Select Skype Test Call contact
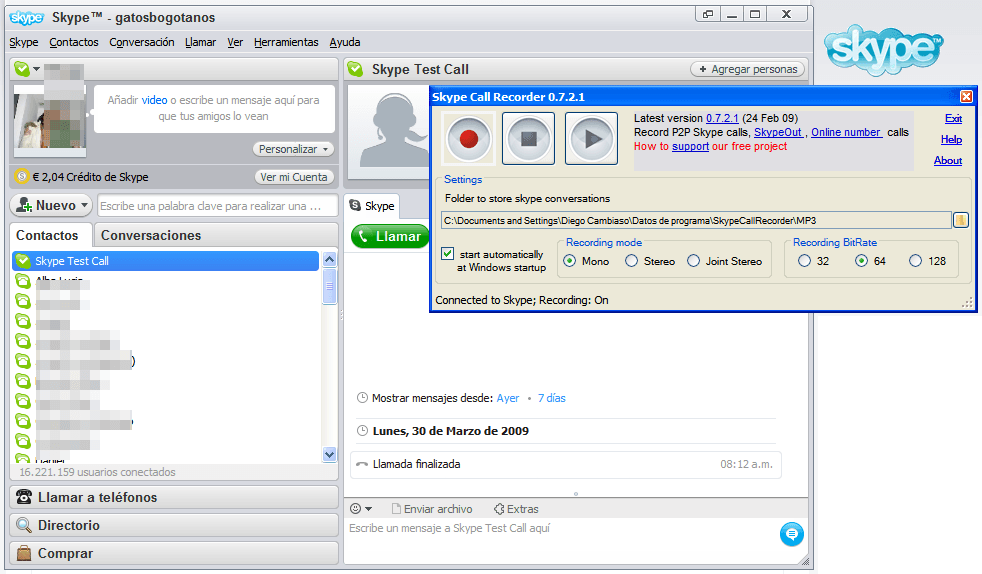 pos(165,261)
